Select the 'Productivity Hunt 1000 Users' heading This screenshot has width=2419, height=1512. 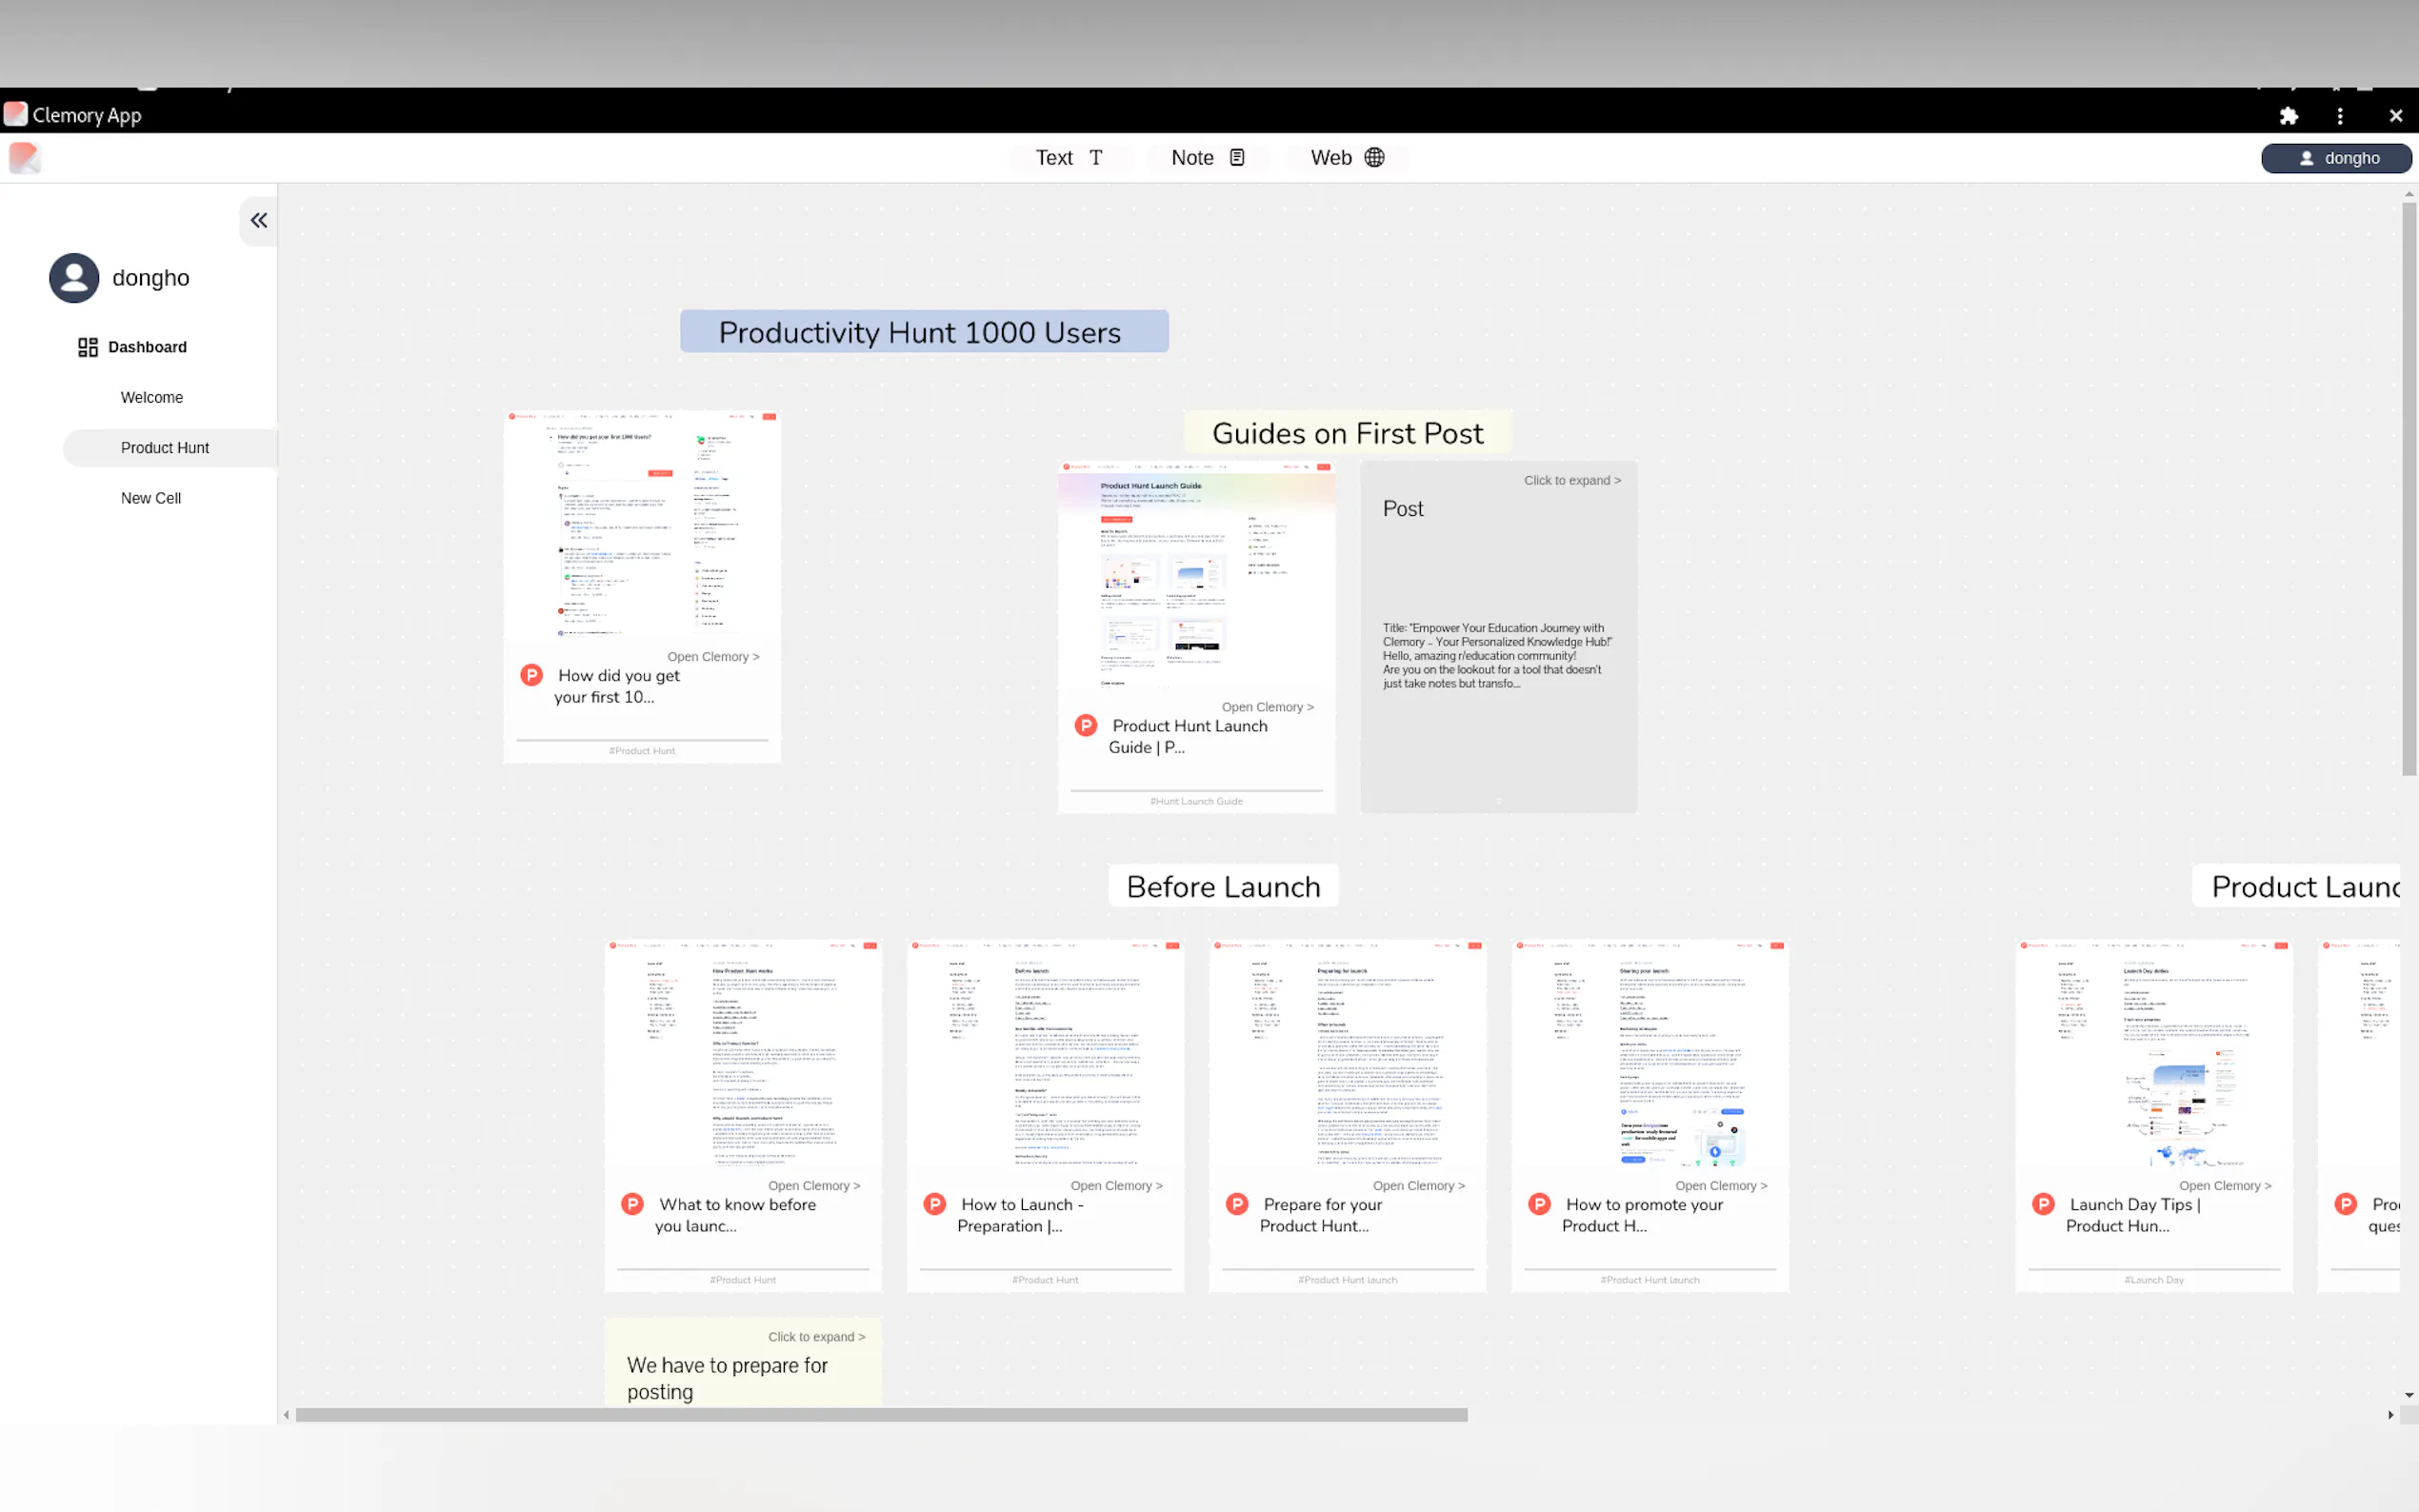click(924, 331)
